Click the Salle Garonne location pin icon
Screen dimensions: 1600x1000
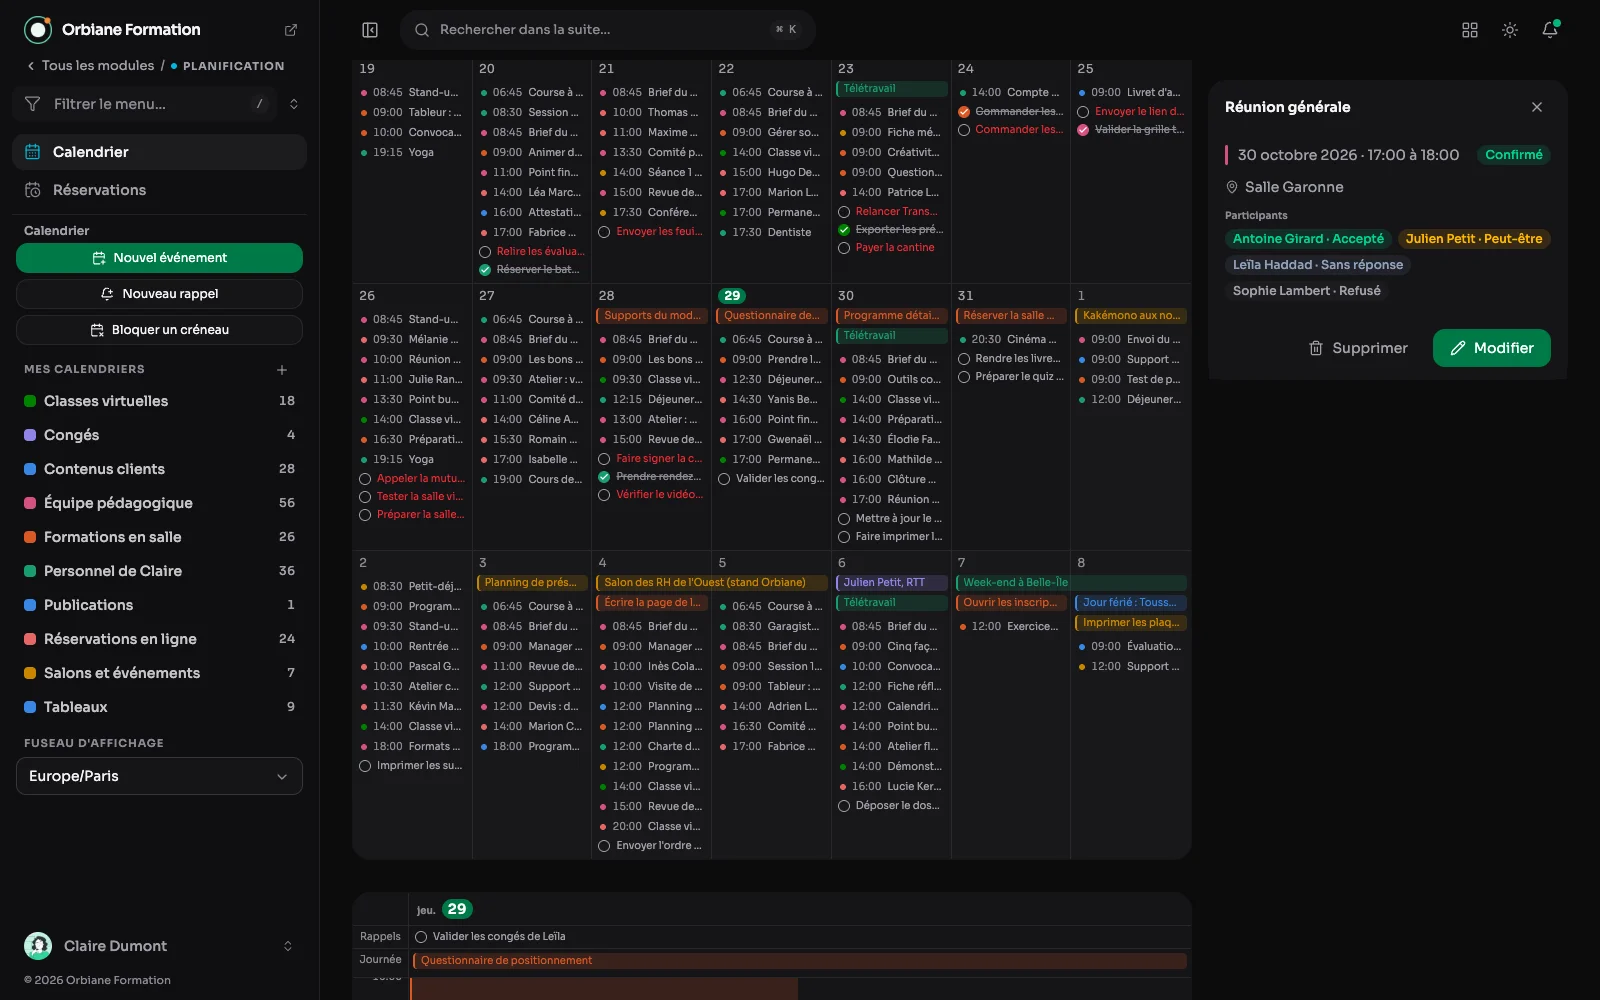(x=1232, y=187)
